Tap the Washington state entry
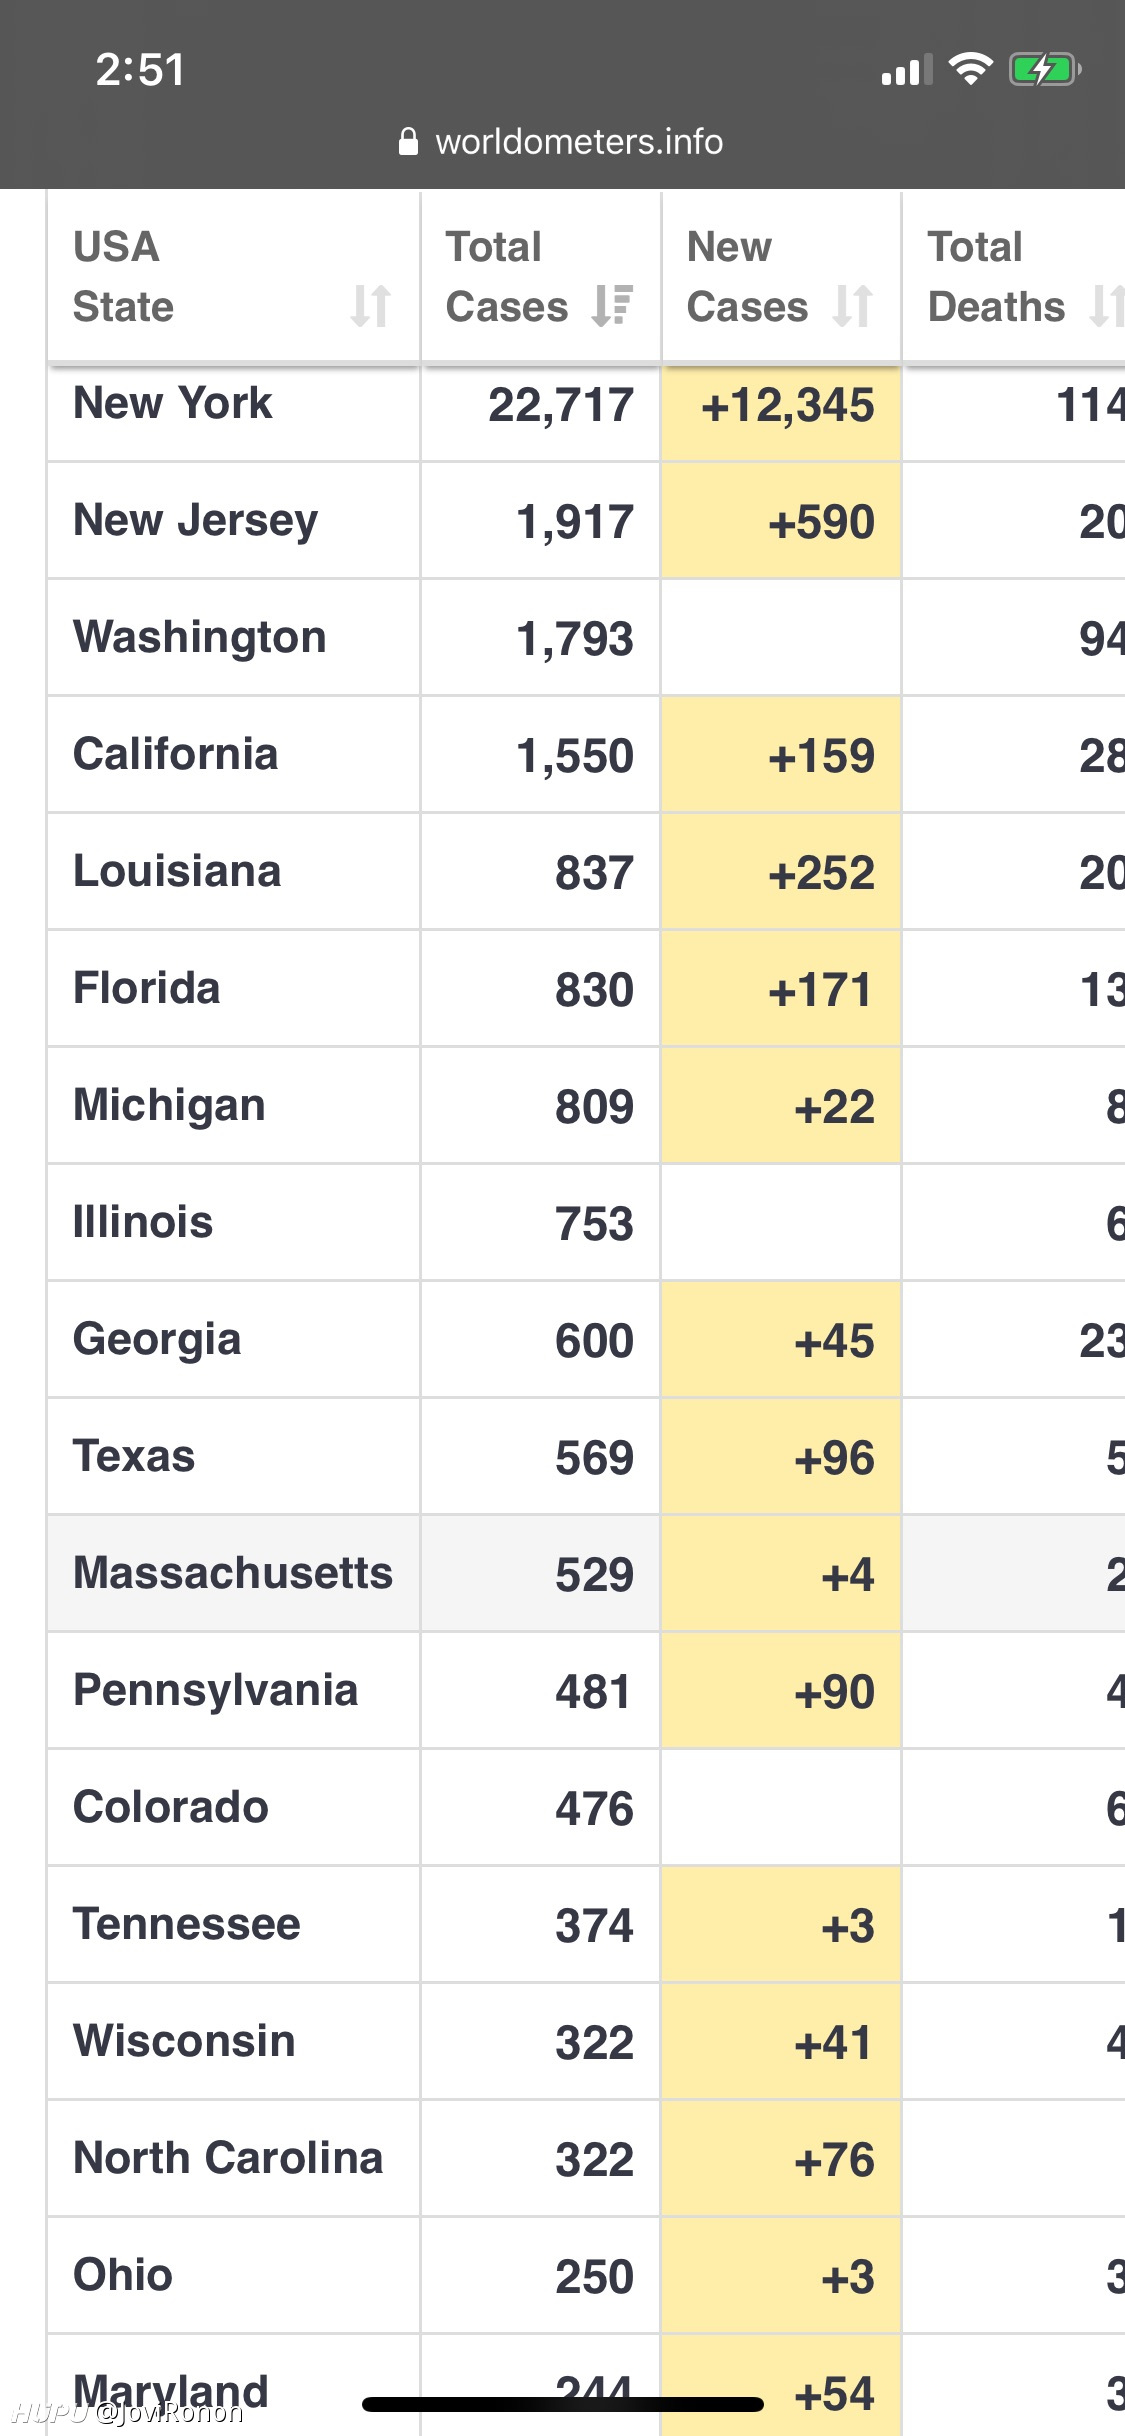Screen dimensions: 1125x2436 pos(200,637)
